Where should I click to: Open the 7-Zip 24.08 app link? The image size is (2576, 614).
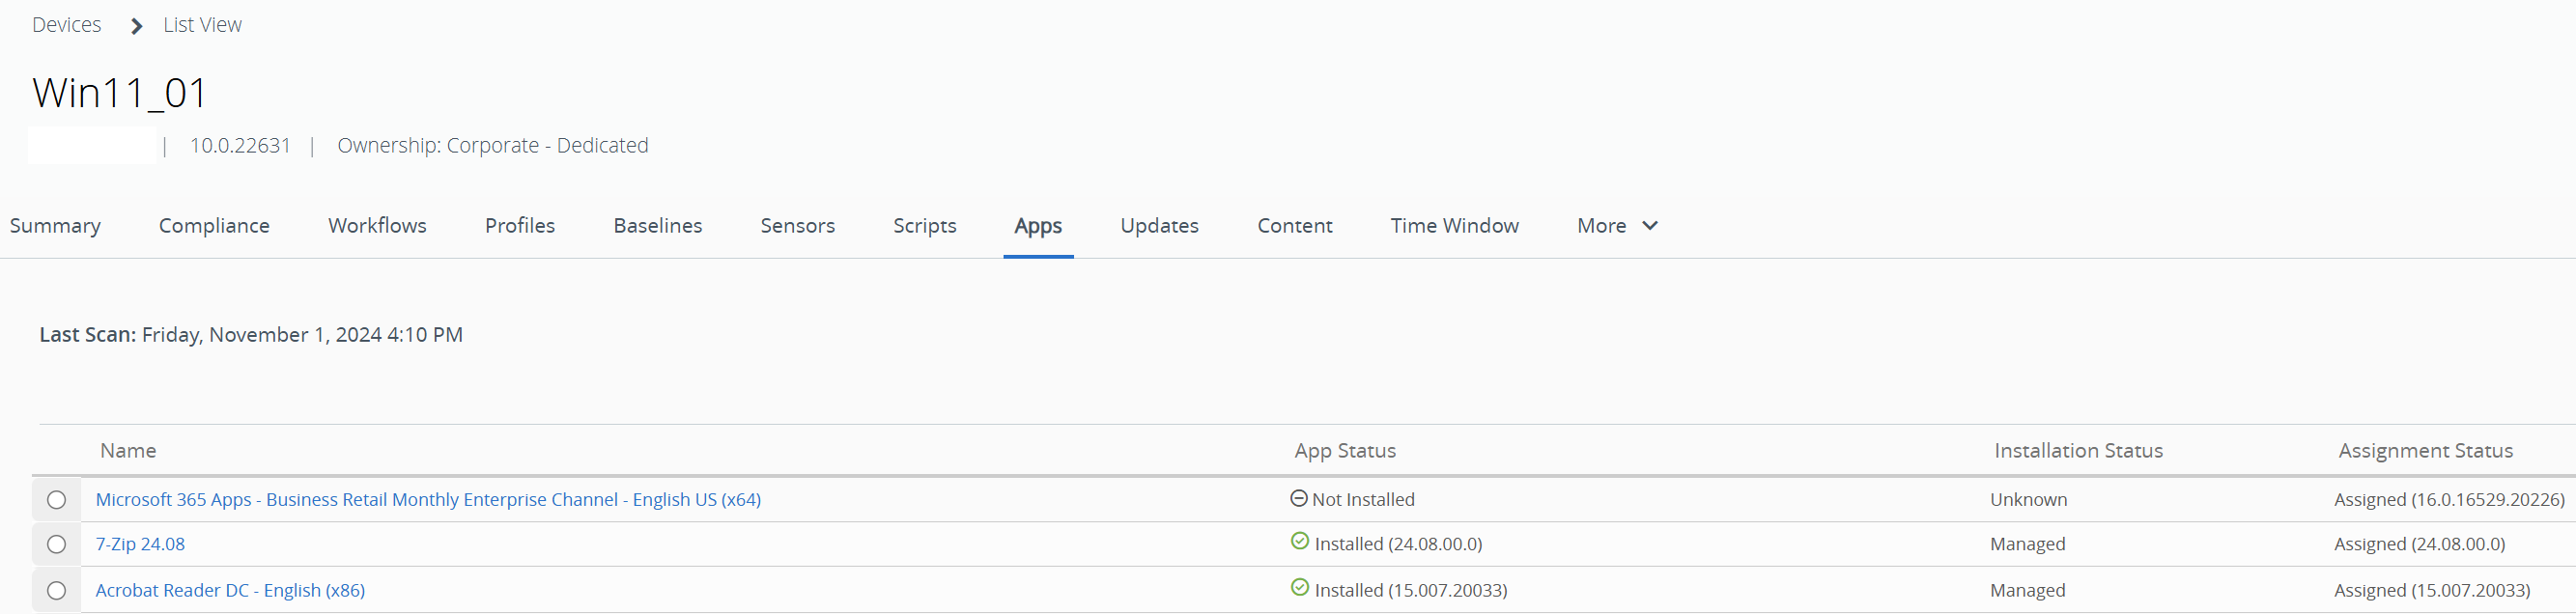coord(140,544)
